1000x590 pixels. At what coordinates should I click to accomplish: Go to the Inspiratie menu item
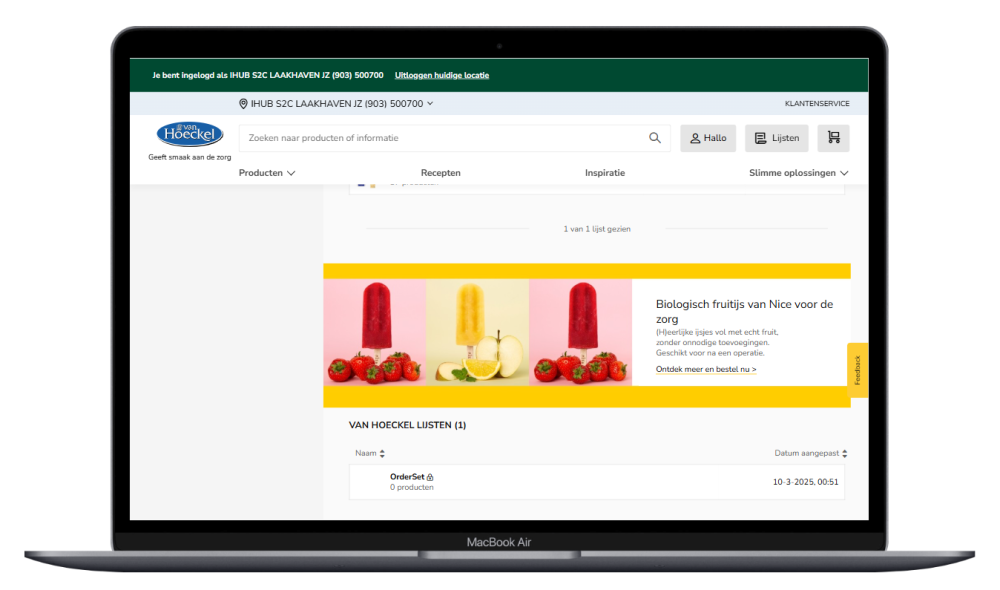(605, 173)
